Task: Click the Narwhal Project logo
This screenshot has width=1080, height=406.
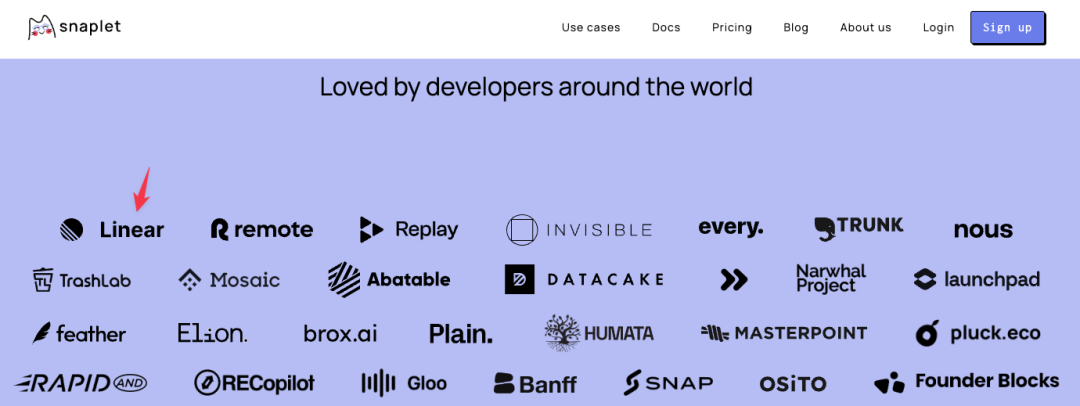Action: click(831, 278)
